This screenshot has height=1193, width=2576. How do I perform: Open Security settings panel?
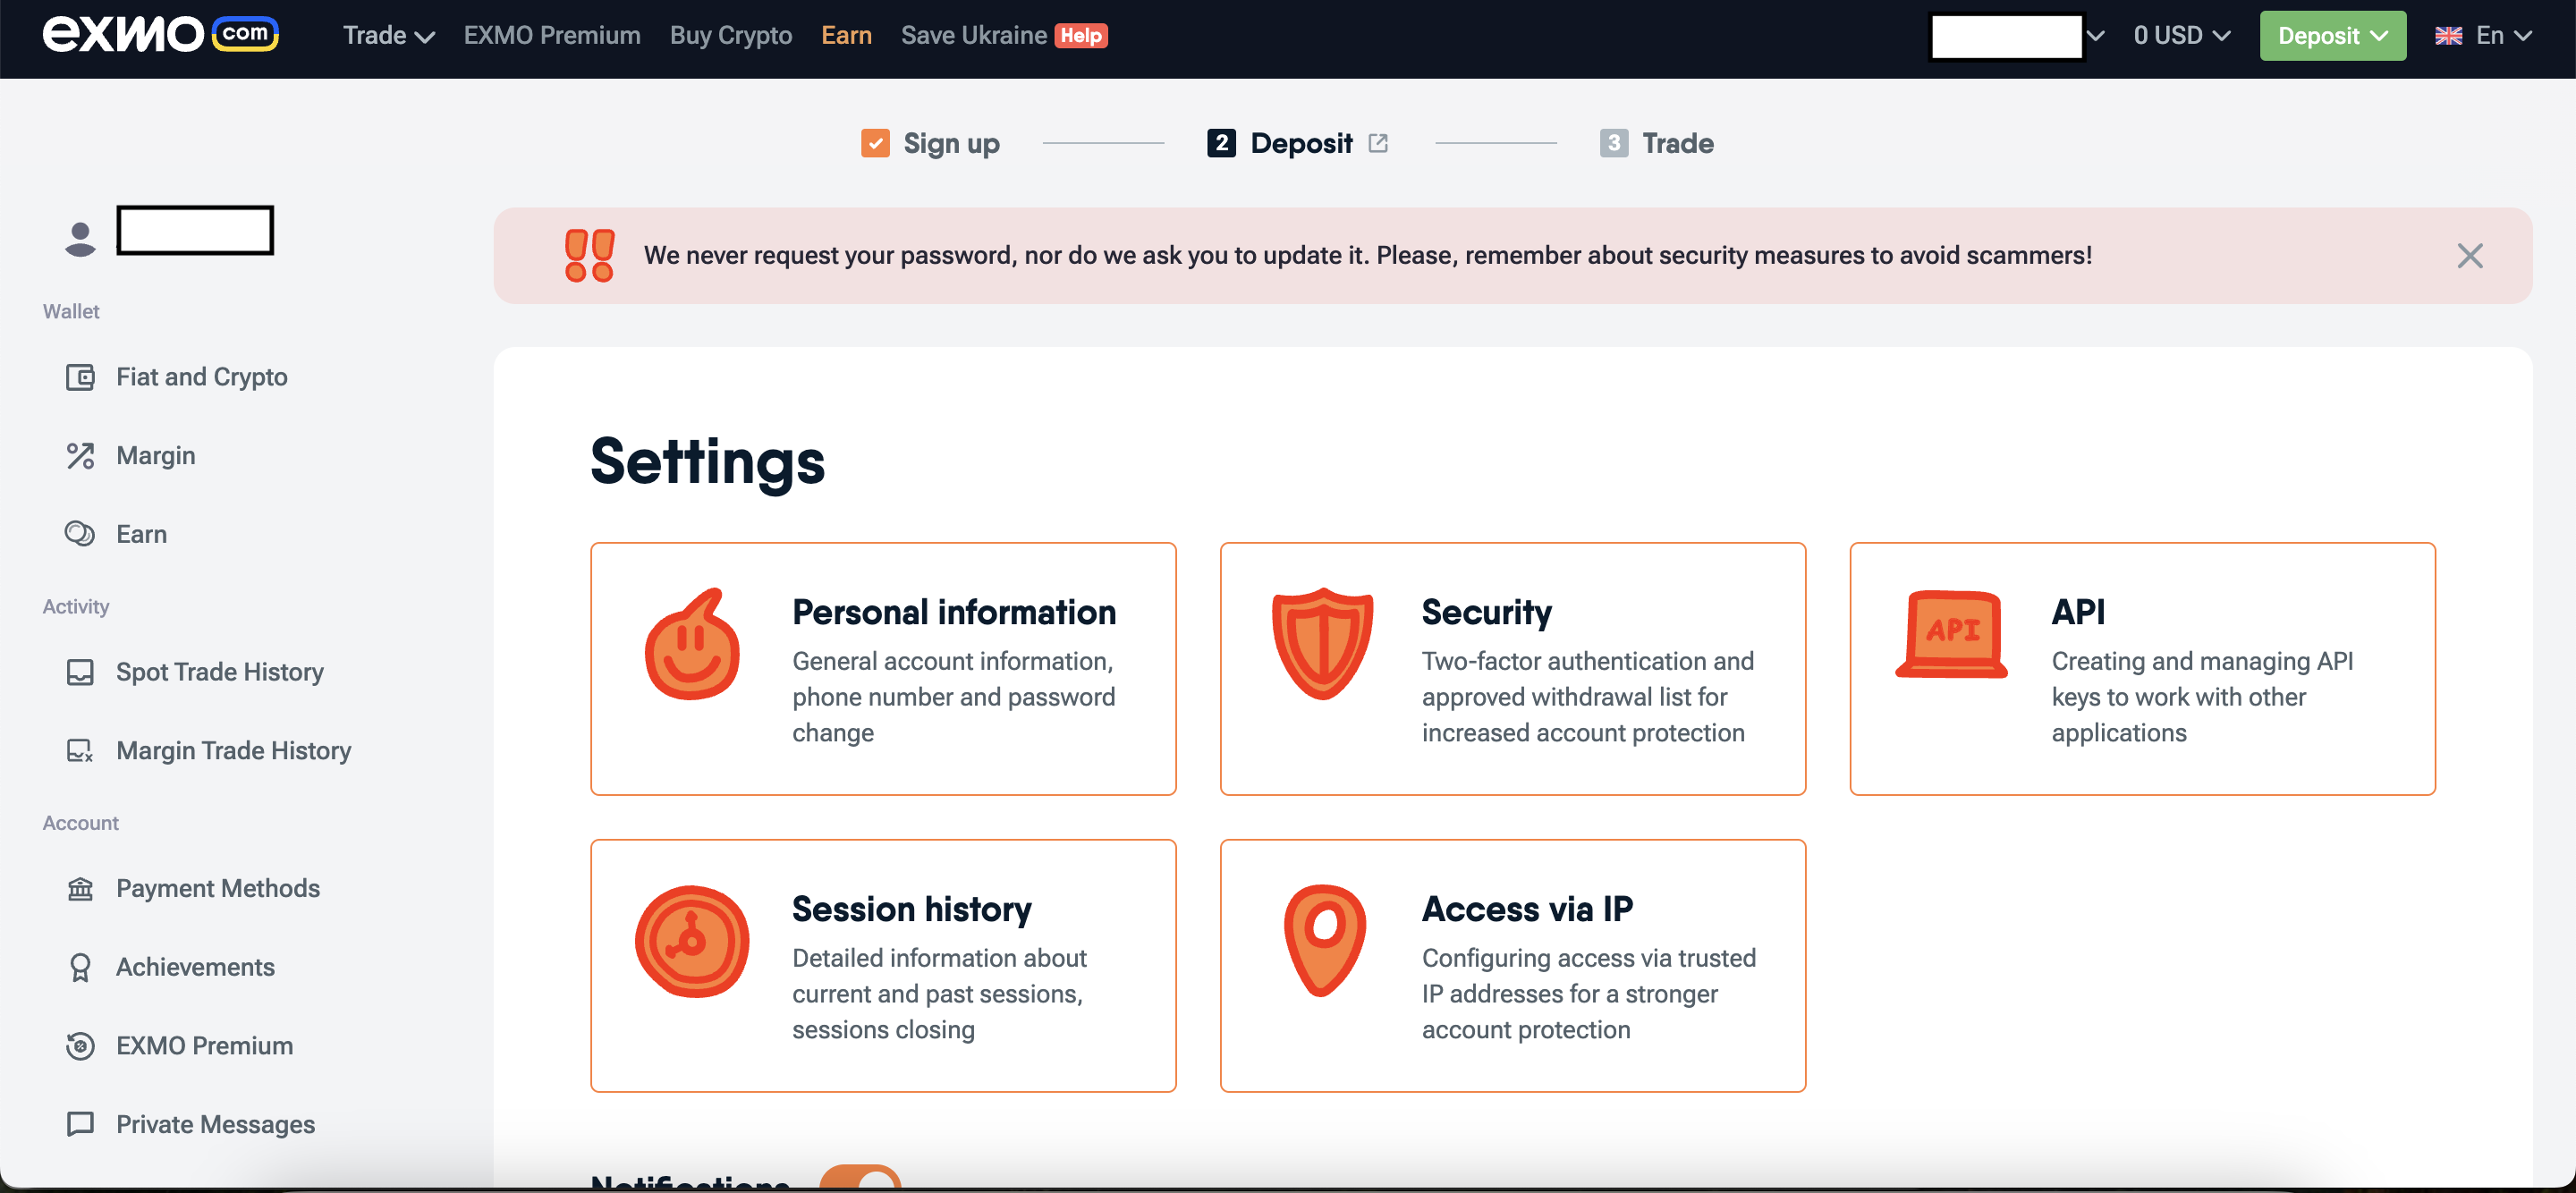click(1513, 667)
